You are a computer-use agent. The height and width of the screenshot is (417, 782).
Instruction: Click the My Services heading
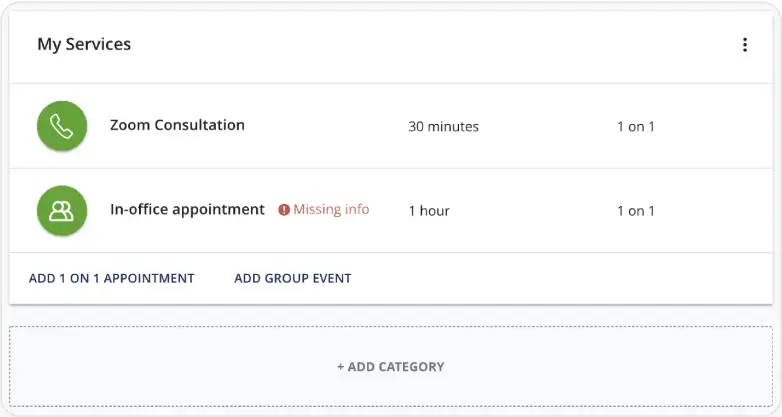[84, 44]
